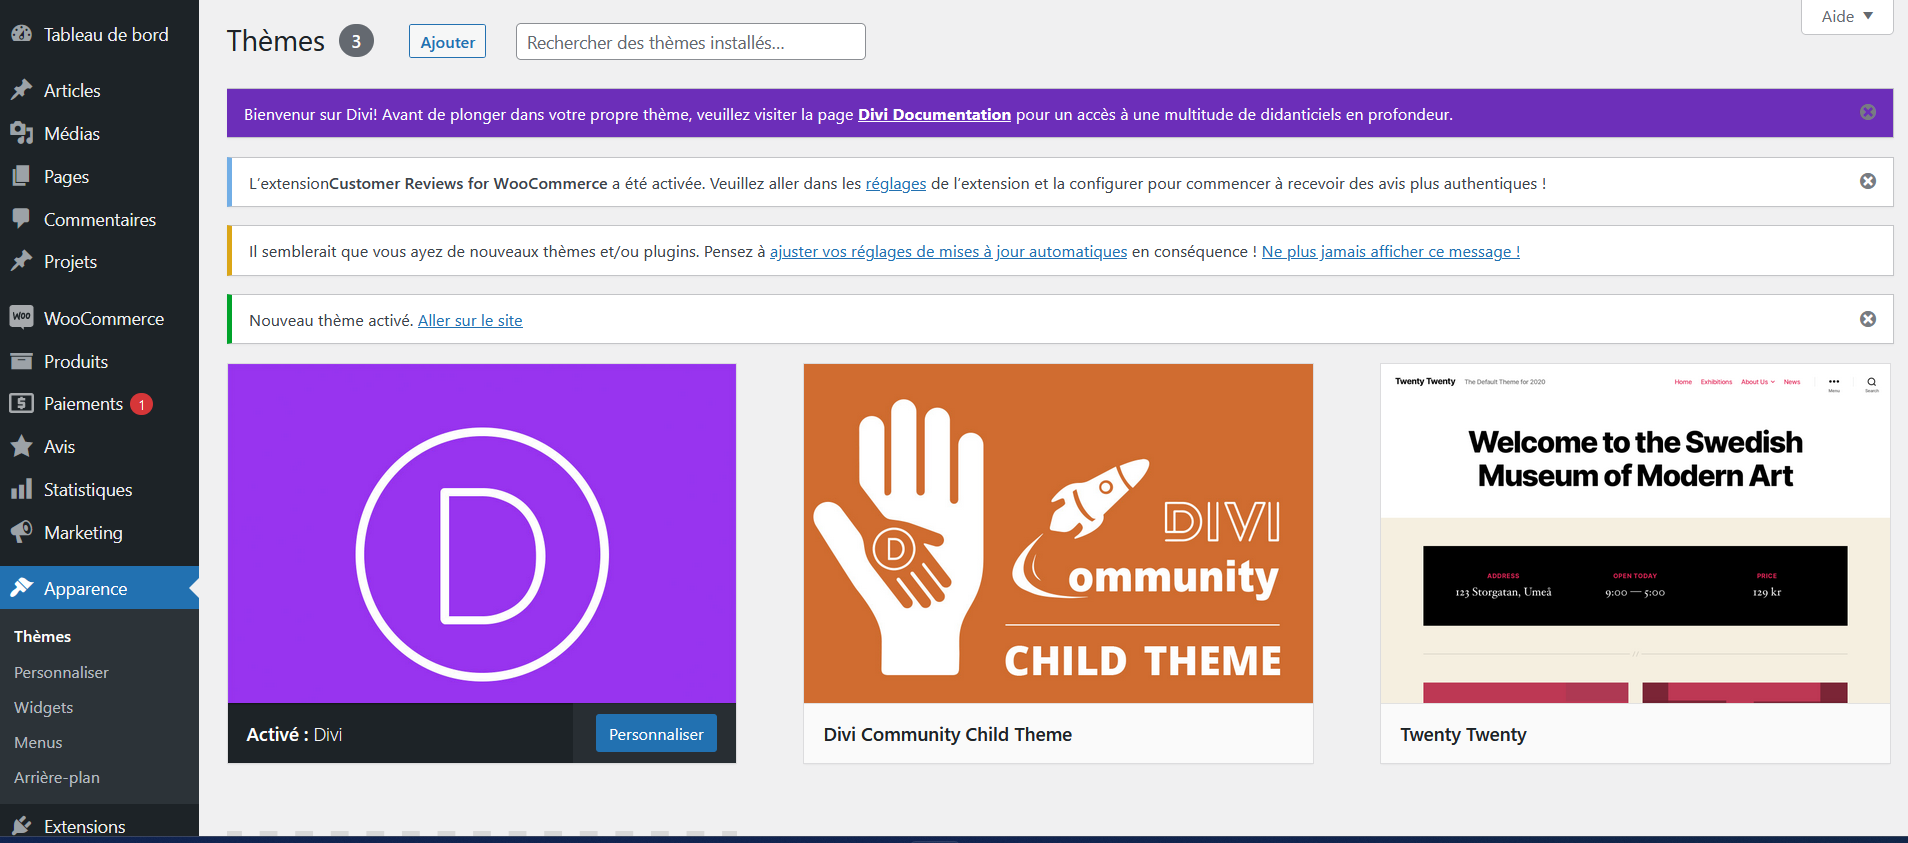
Task: Follow the Aller sur le site link
Action: 470,320
